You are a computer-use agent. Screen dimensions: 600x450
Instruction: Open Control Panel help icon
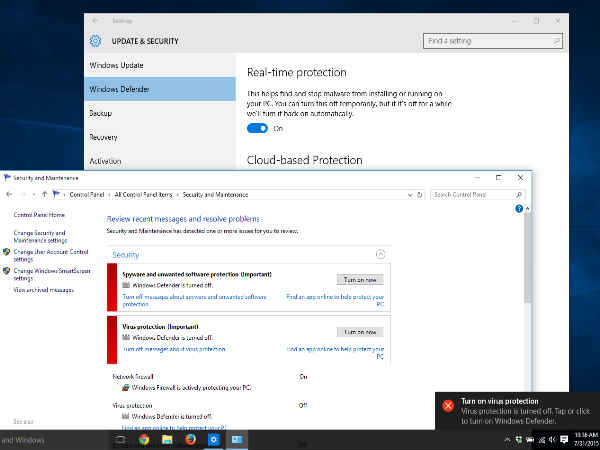pyautogui.click(x=519, y=209)
